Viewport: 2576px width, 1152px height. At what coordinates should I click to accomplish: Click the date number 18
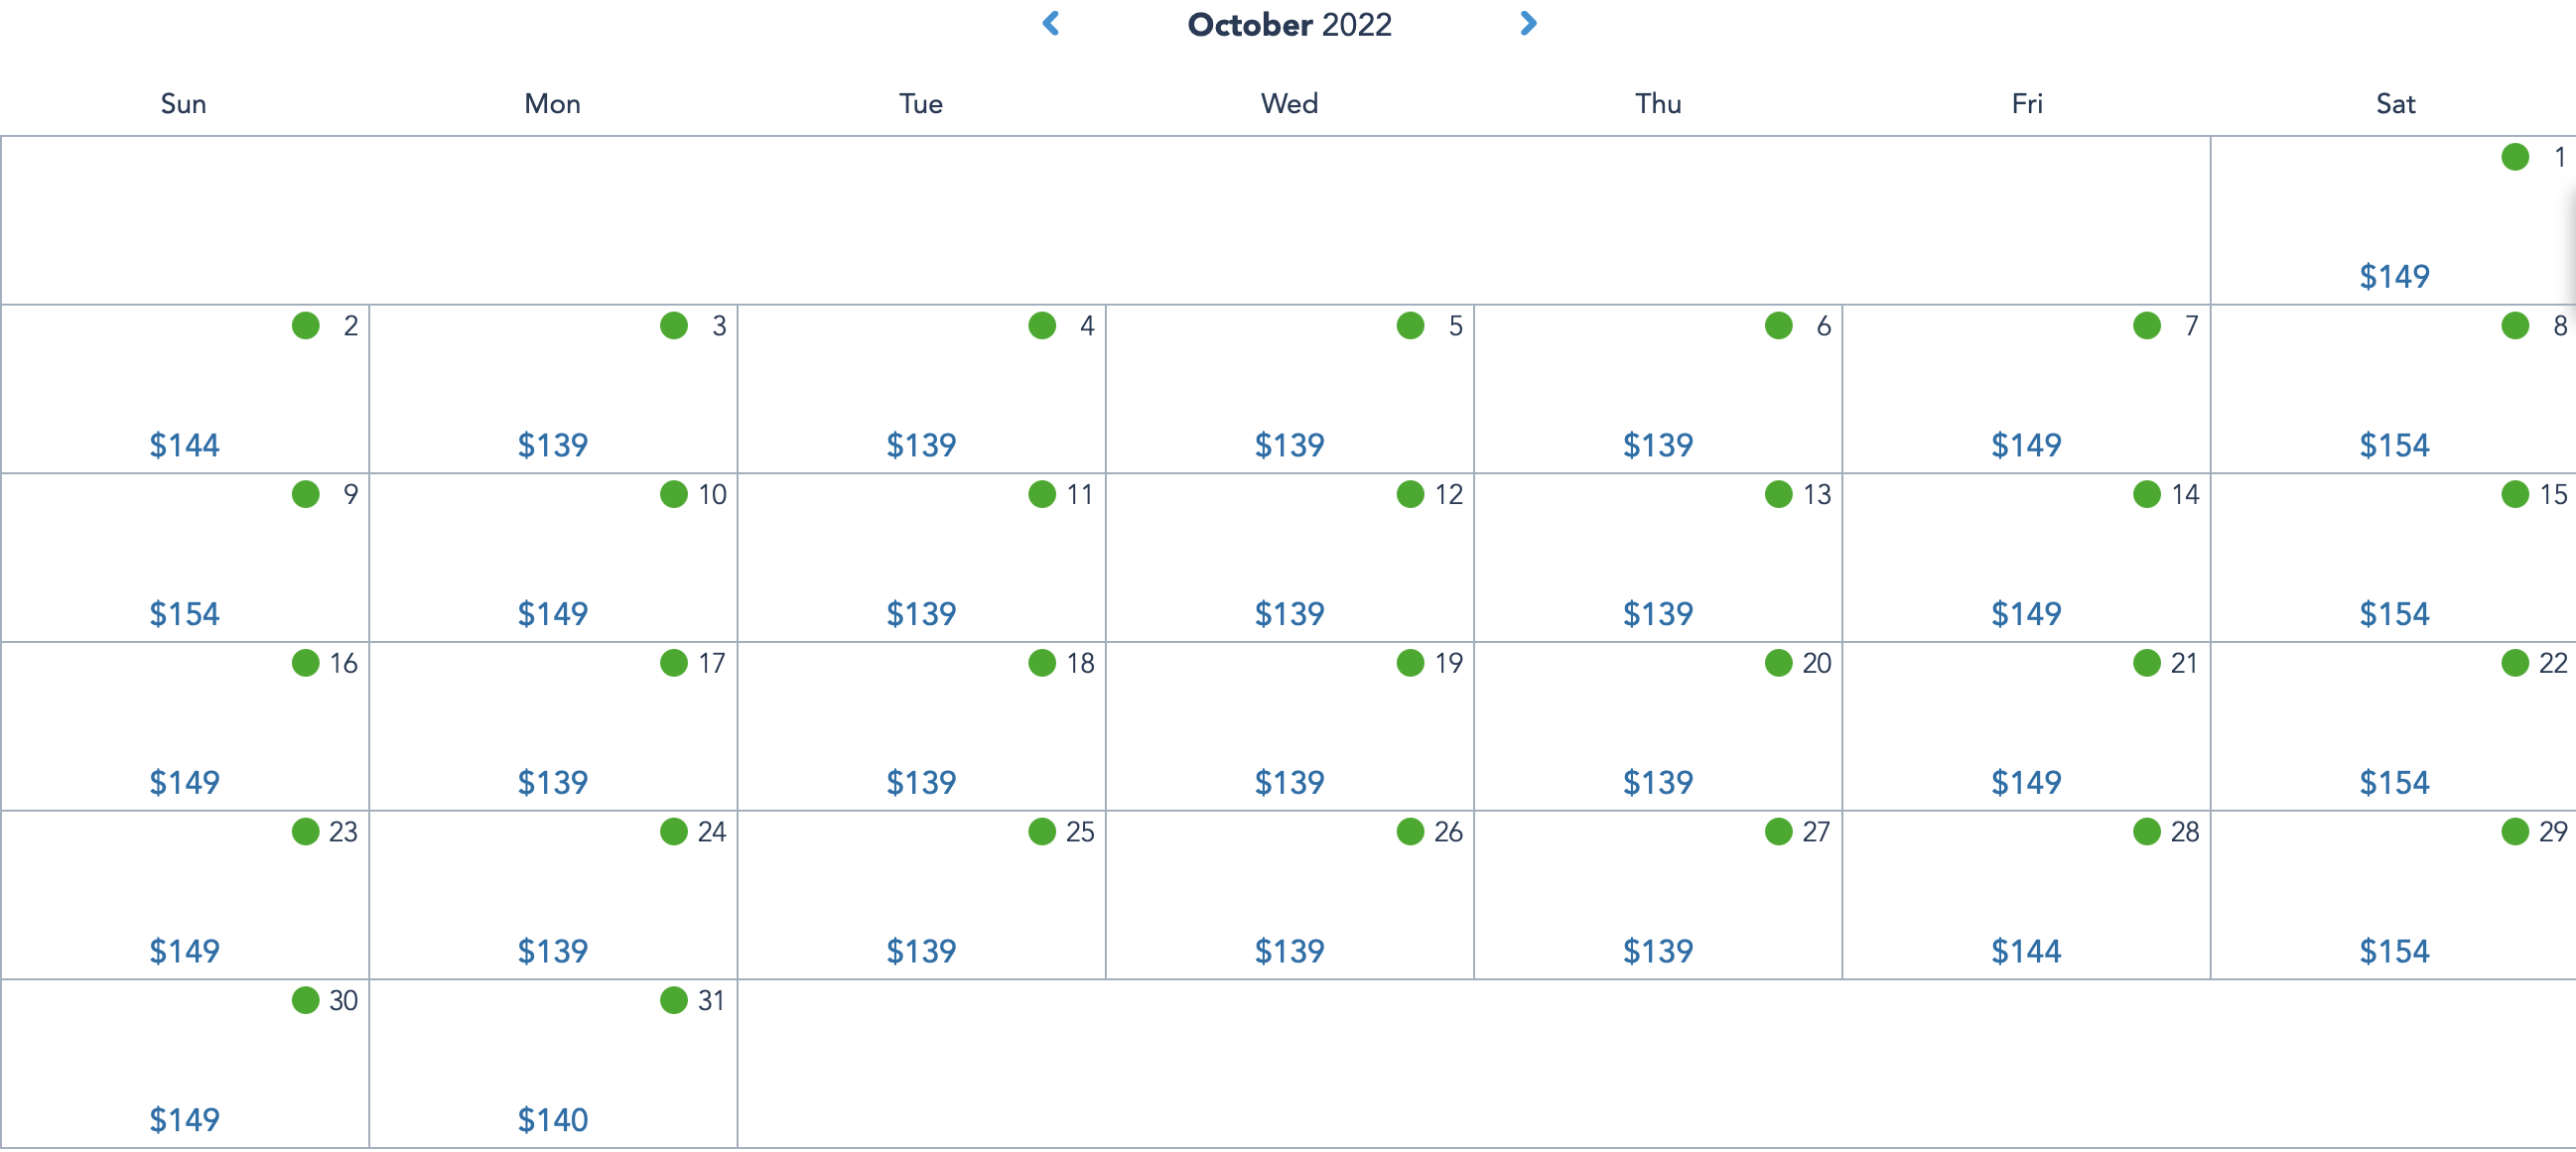tap(1080, 663)
